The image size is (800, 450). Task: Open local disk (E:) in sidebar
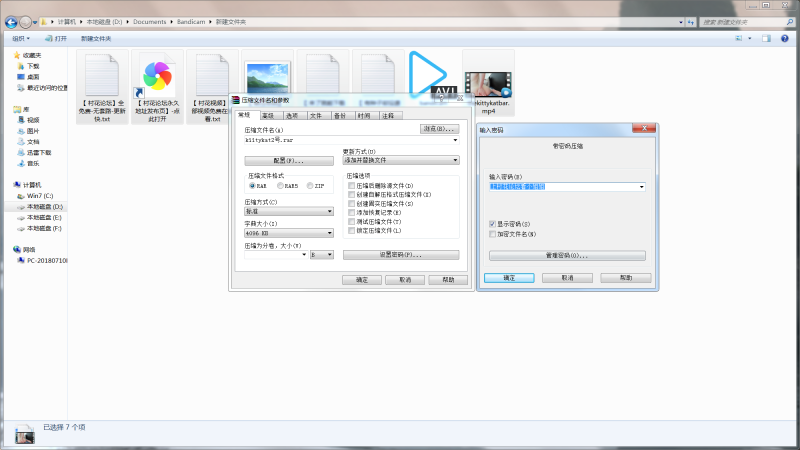39,217
